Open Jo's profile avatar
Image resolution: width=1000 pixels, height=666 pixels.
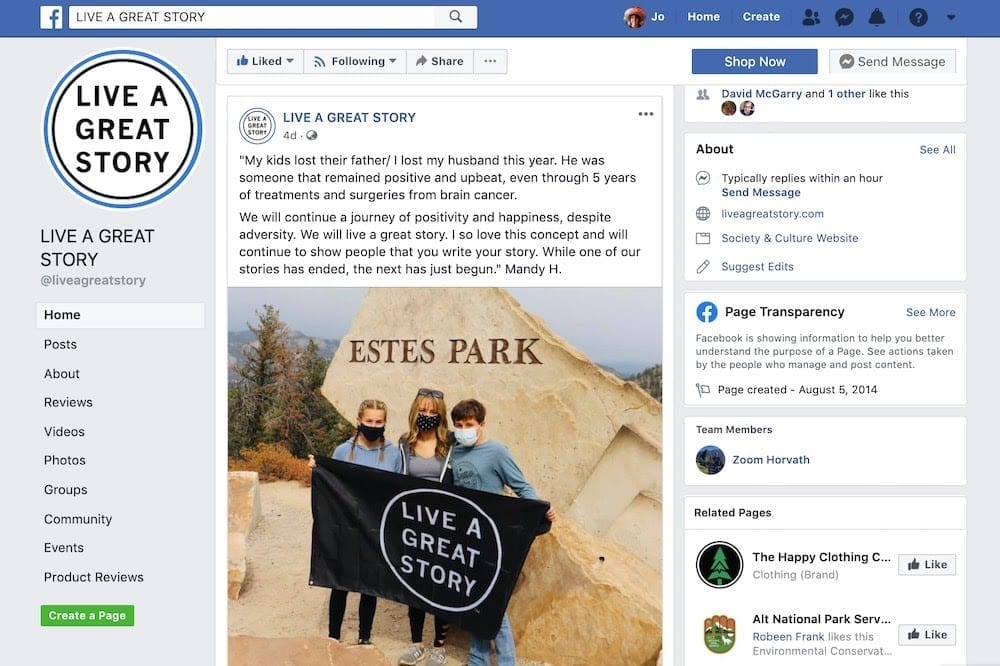[x=634, y=17]
